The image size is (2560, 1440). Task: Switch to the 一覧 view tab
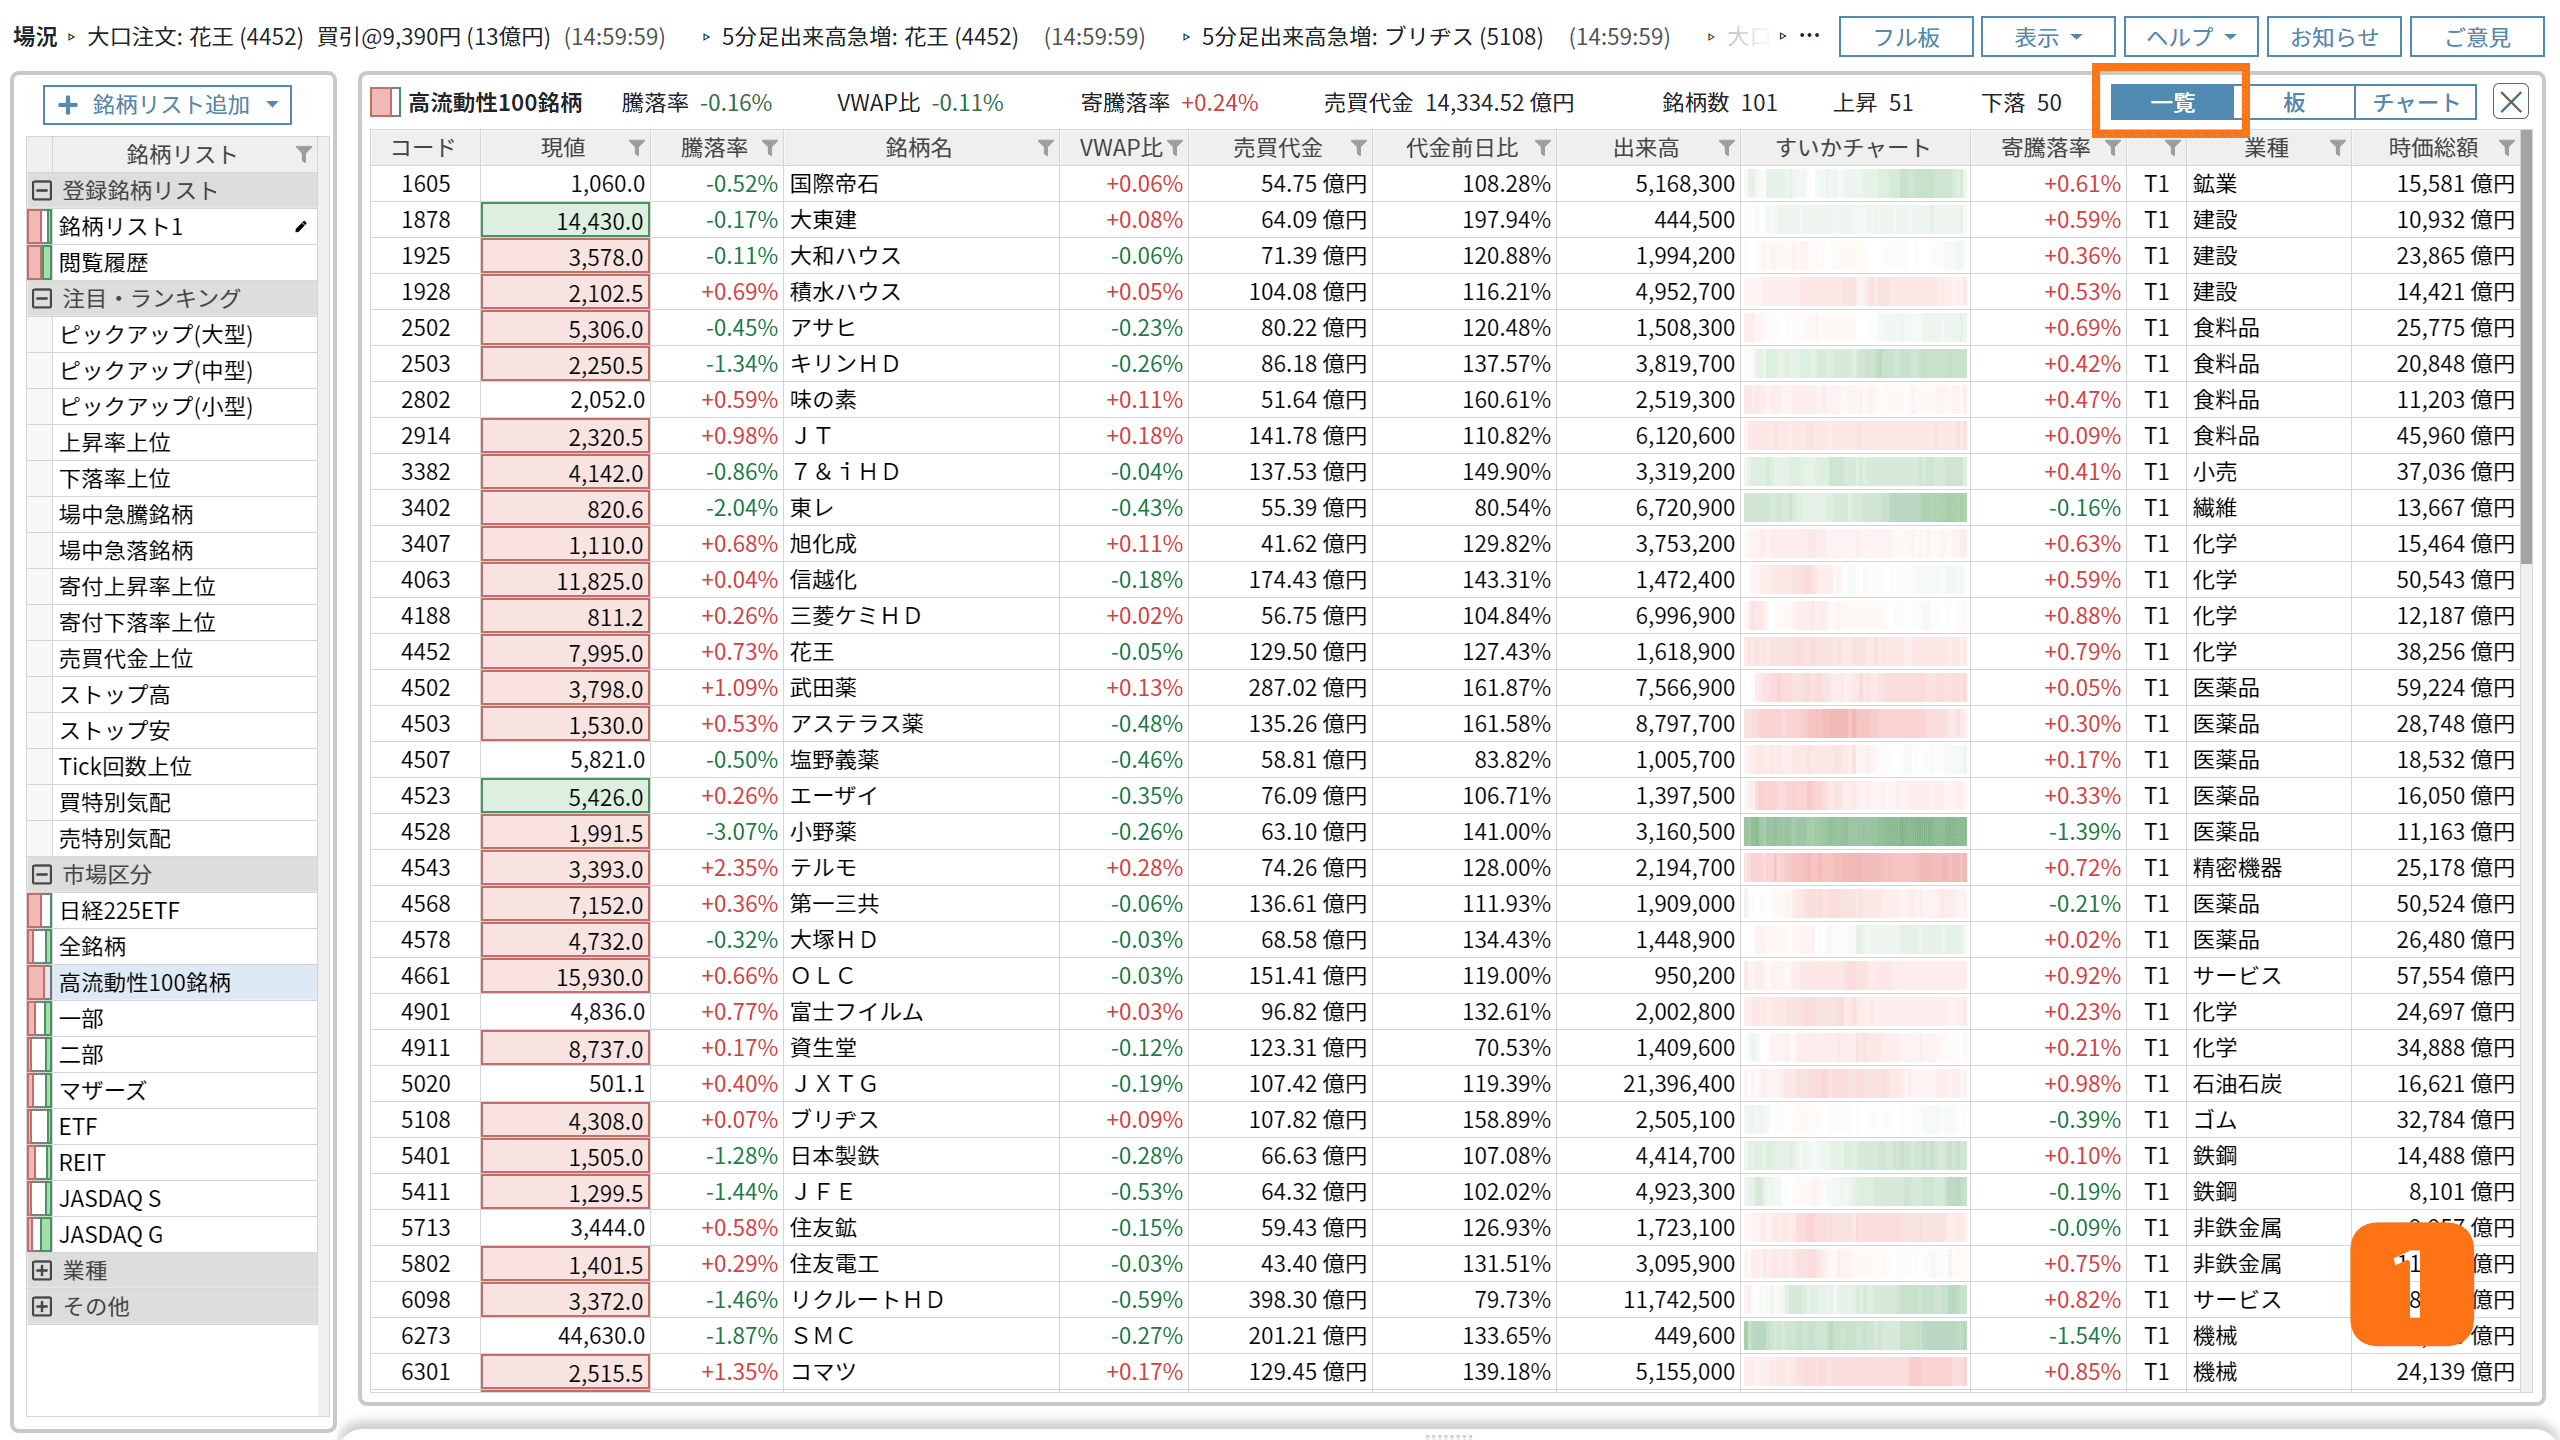(2171, 102)
